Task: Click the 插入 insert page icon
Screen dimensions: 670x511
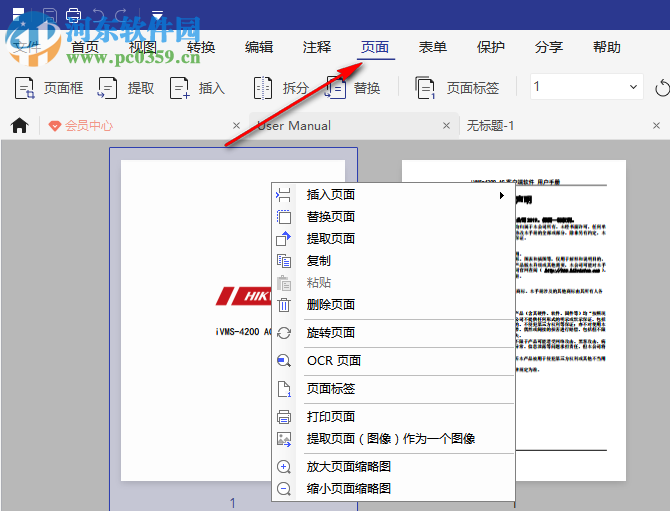Action: point(179,88)
